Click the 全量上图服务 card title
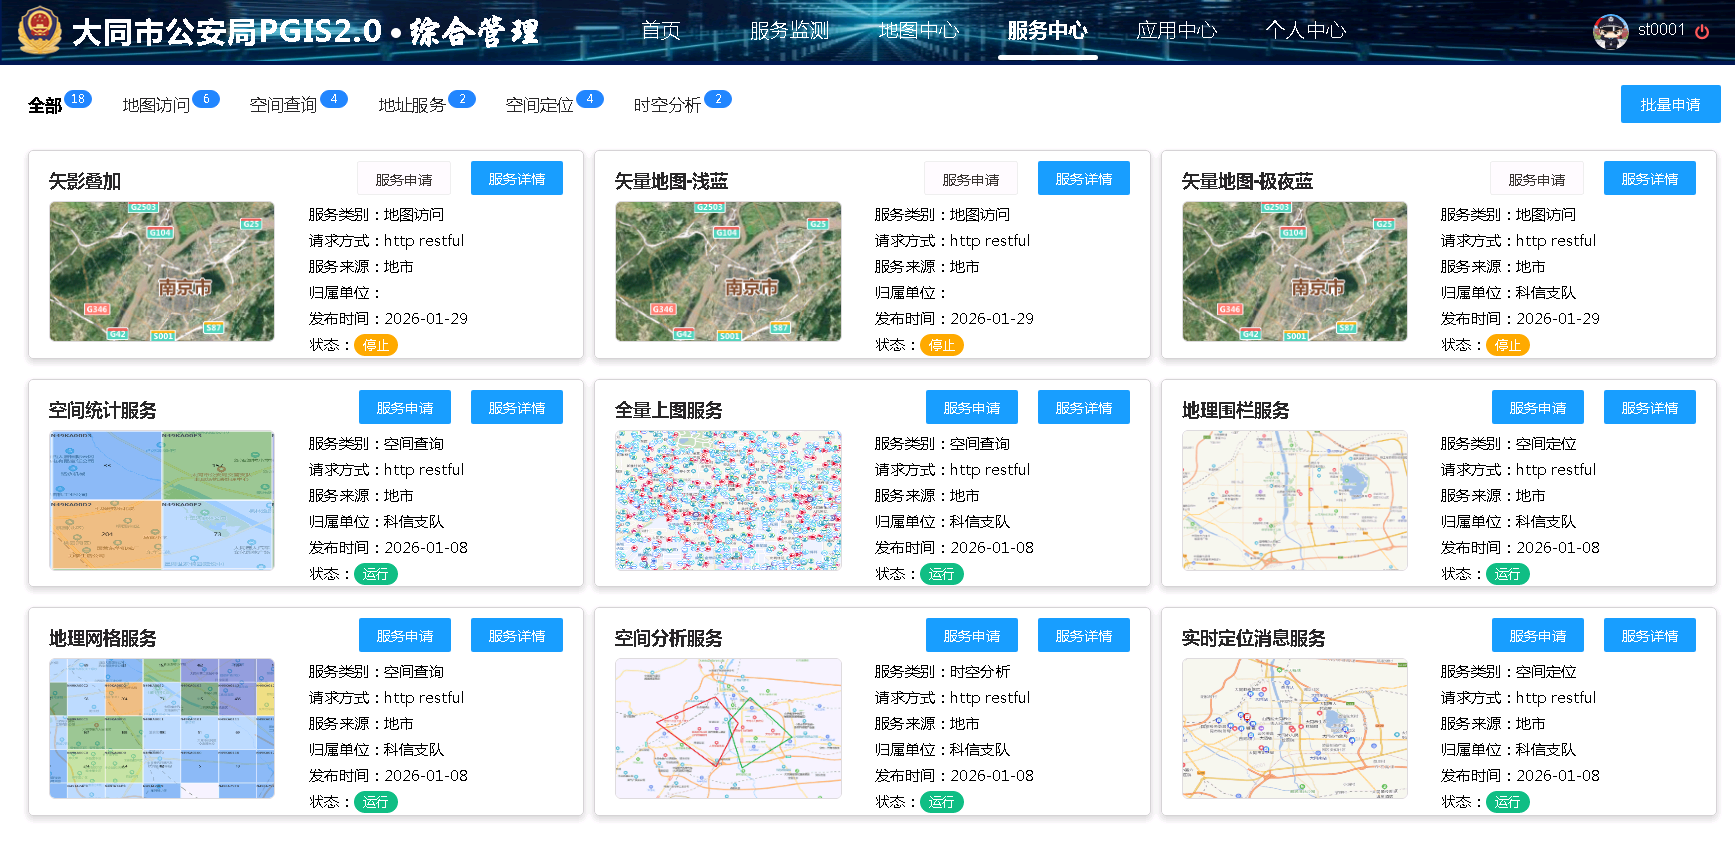Screen dimensions: 1735x861 [x=669, y=410]
